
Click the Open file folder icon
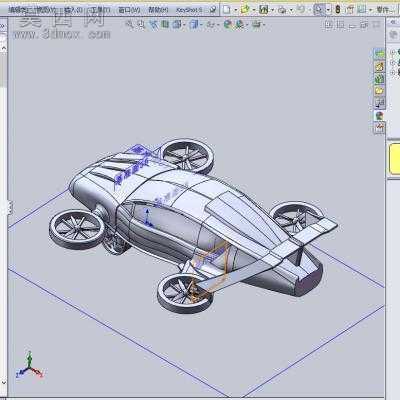click(245, 10)
